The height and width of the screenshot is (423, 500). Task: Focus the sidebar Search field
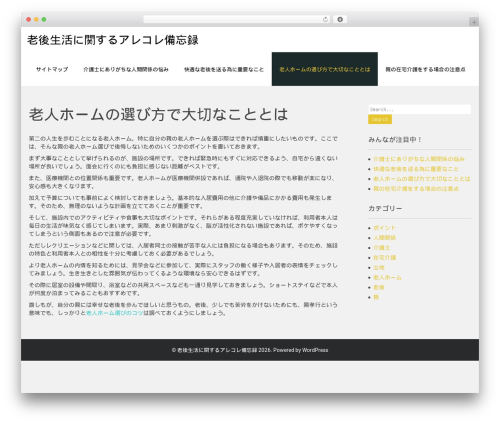(x=420, y=109)
